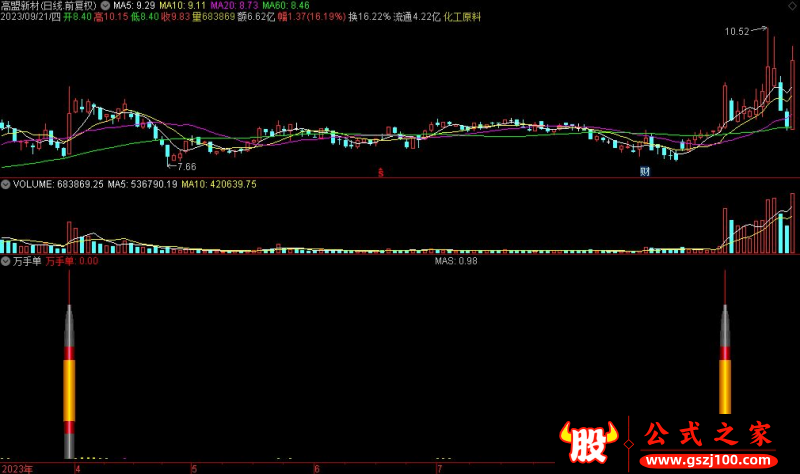
Task: Select the 高盟新材(日线 前复权) stock title
Action: pyautogui.click(x=49, y=6)
